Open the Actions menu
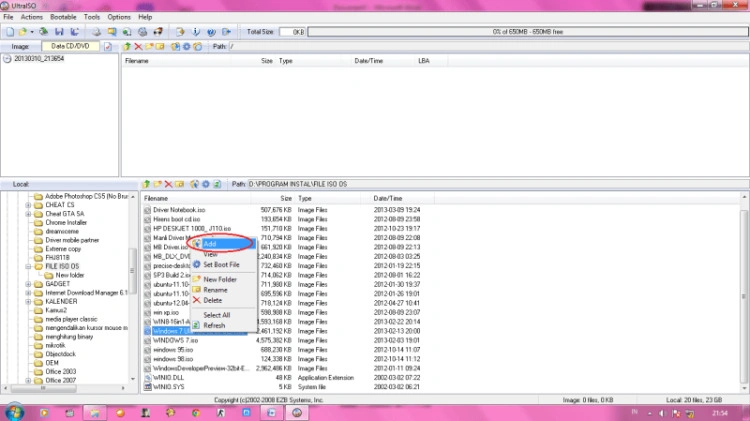This screenshot has width=750, height=421. [32, 17]
